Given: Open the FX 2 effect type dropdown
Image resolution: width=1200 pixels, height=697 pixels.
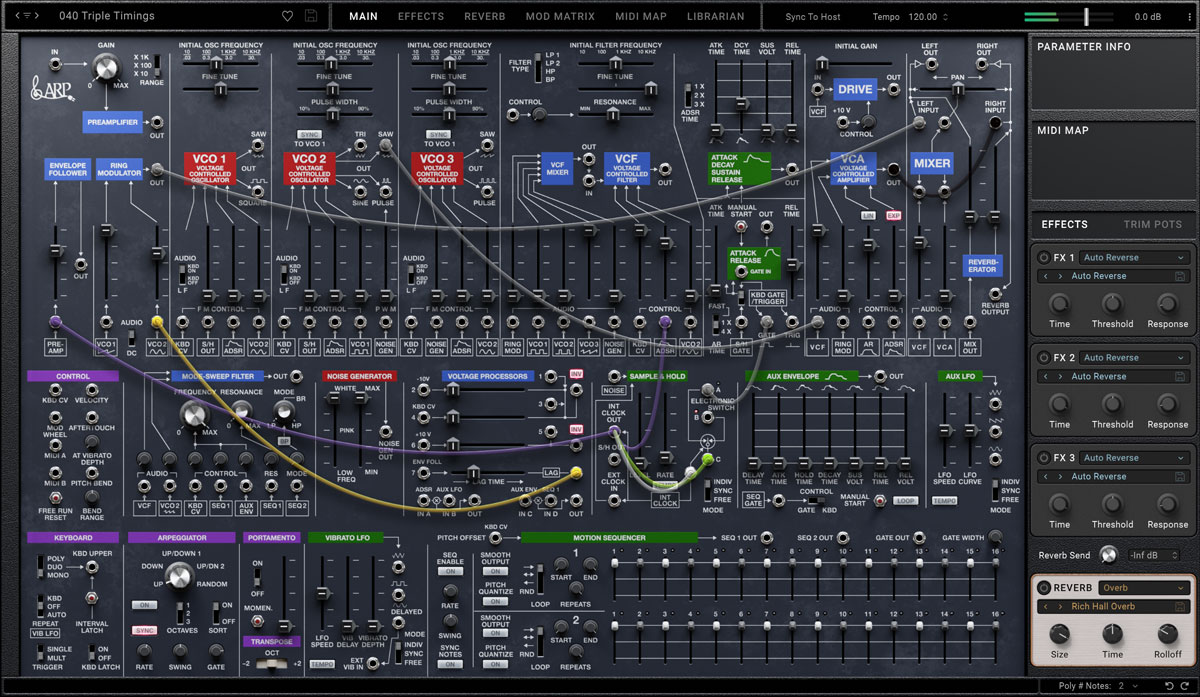Looking at the screenshot, I should (x=1134, y=357).
